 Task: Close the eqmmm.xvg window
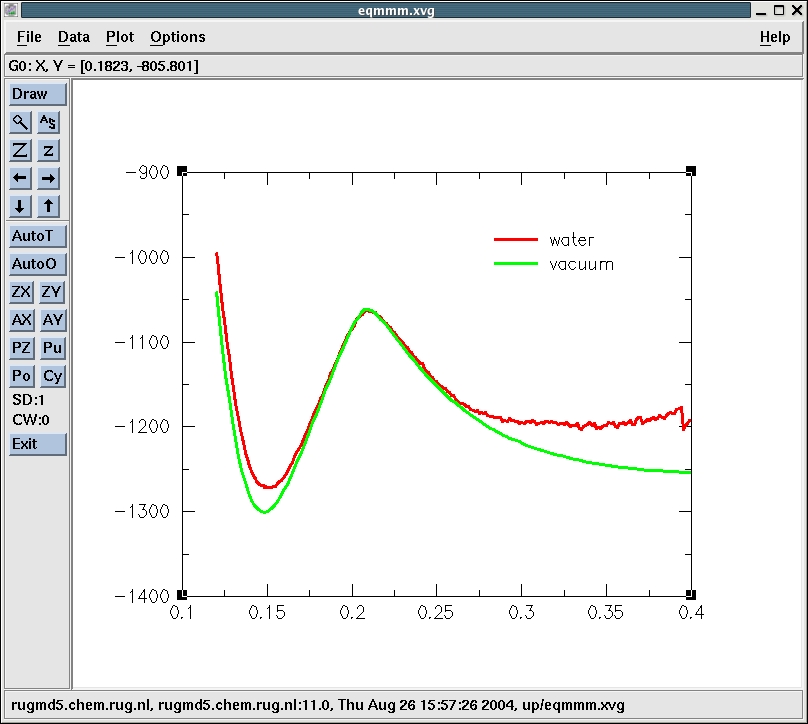tap(797, 10)
